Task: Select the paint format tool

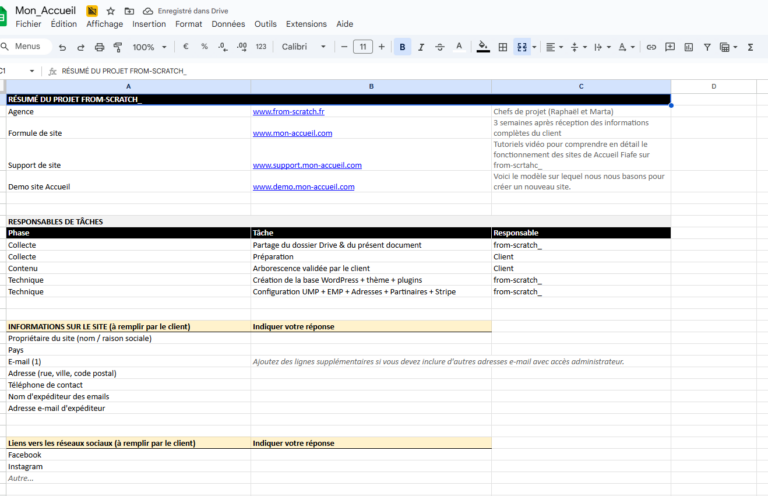Action: pos(118,47)
